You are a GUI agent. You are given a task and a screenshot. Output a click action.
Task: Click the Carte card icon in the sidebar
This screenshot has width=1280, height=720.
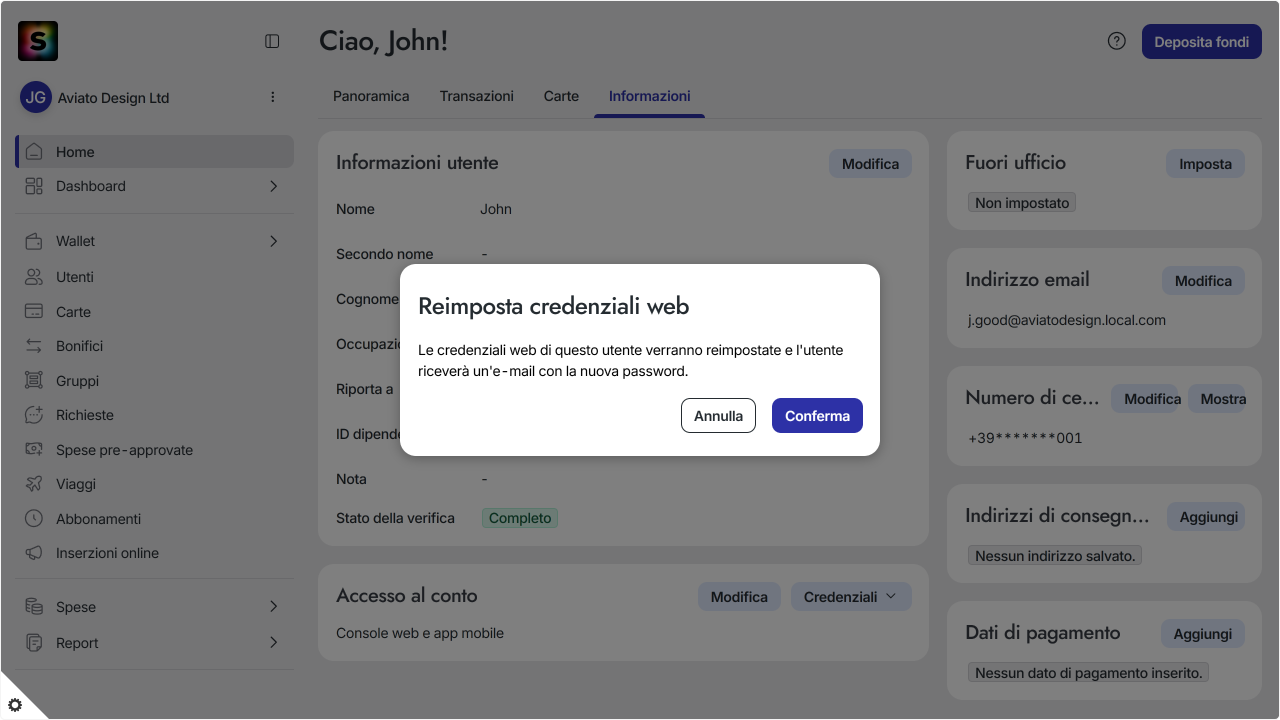34,312
